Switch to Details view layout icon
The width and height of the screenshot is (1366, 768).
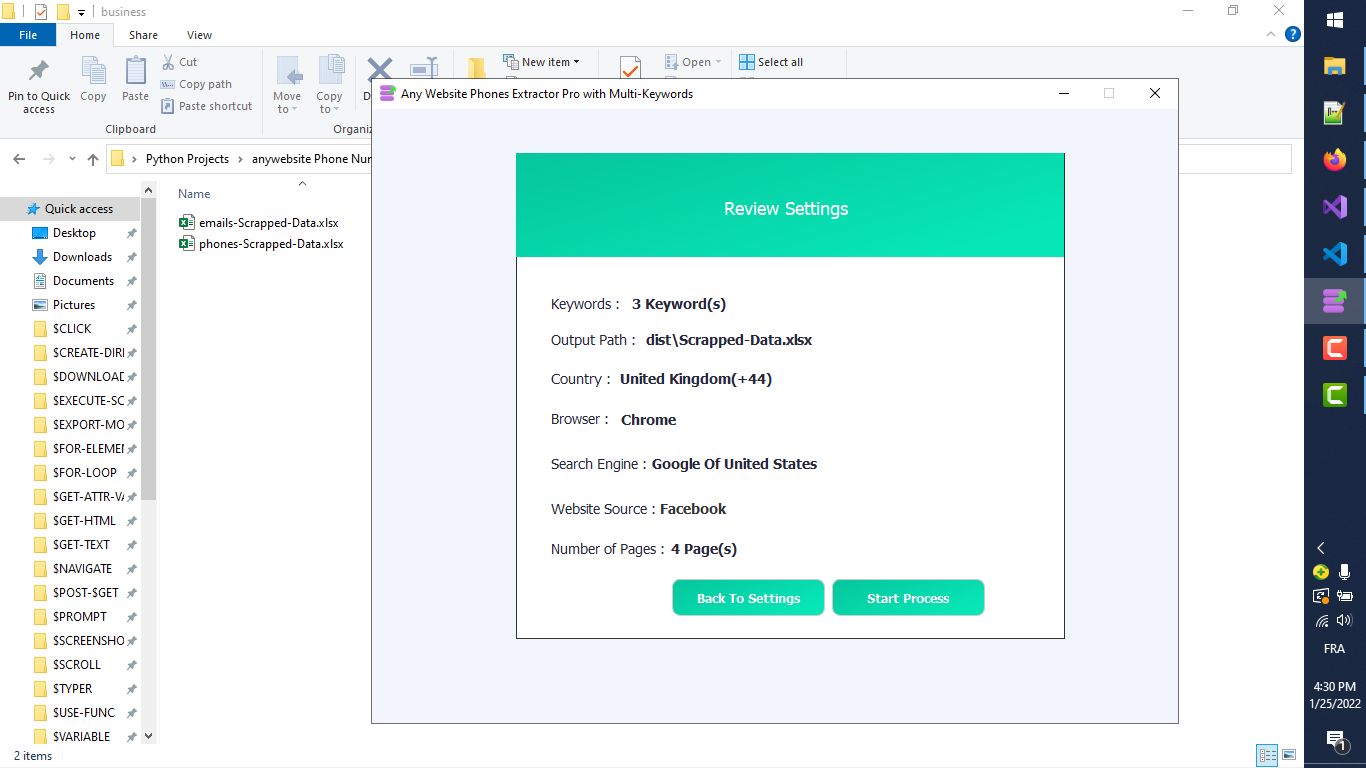[x=1267, y=755]
